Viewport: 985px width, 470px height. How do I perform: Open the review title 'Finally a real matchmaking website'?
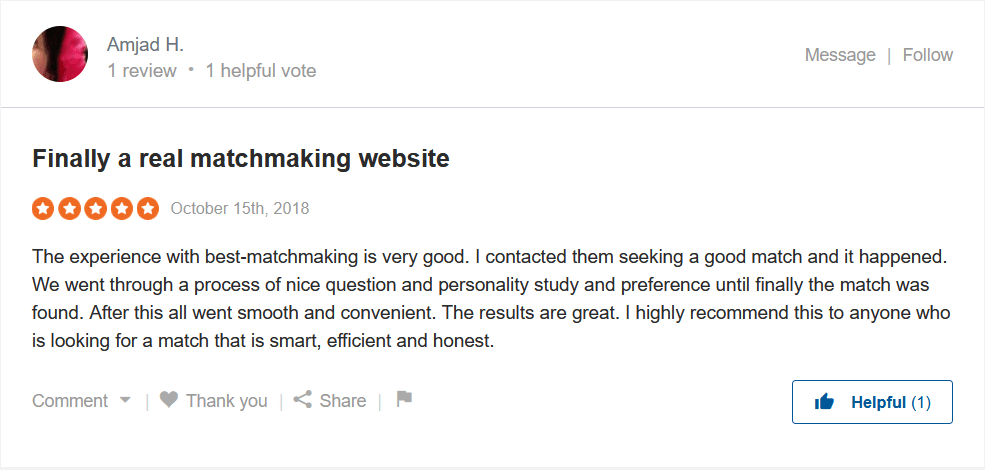pos(241,158)
